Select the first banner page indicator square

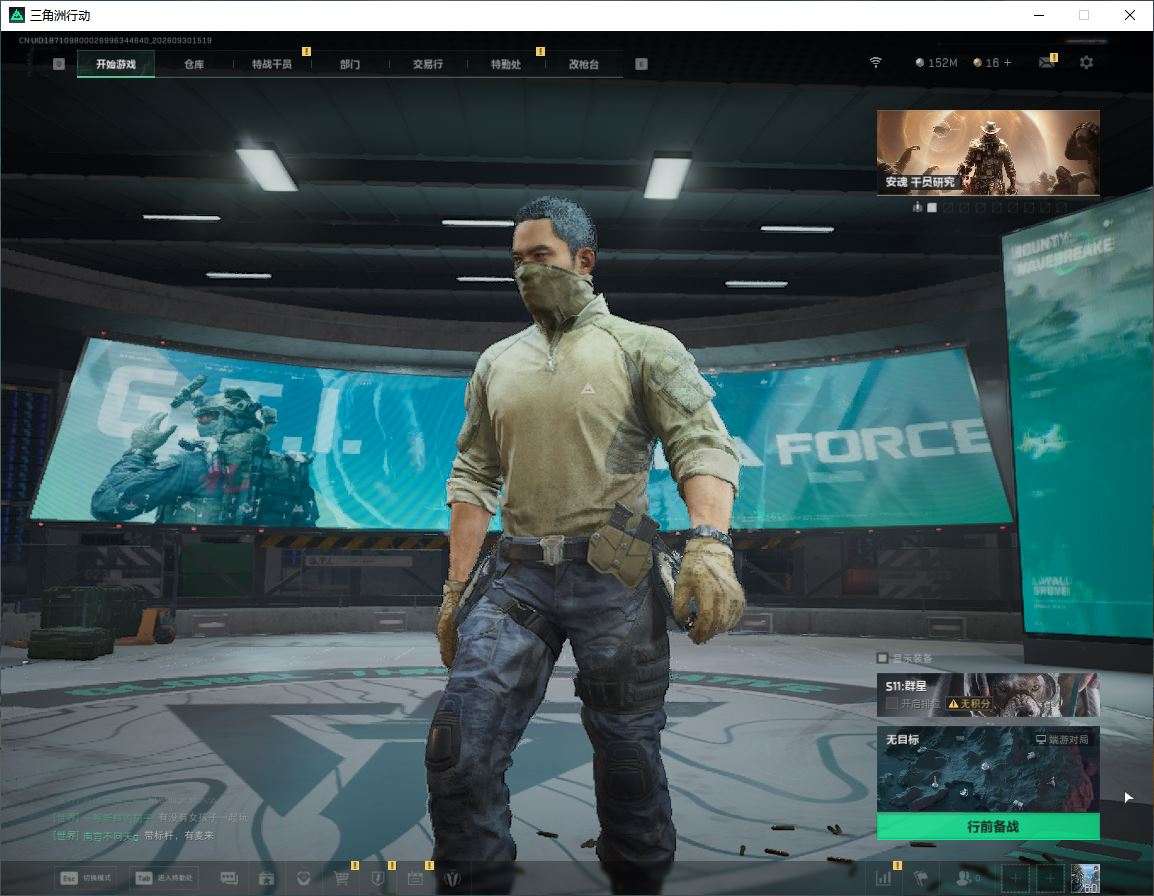click(932, 208)
